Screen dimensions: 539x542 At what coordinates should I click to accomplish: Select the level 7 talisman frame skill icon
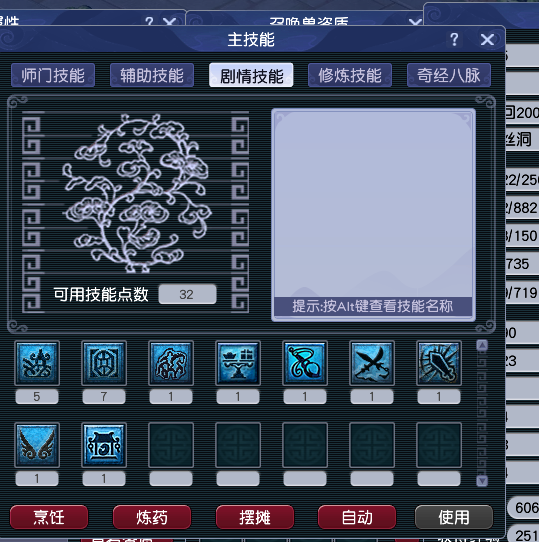(x=104, y=363)
